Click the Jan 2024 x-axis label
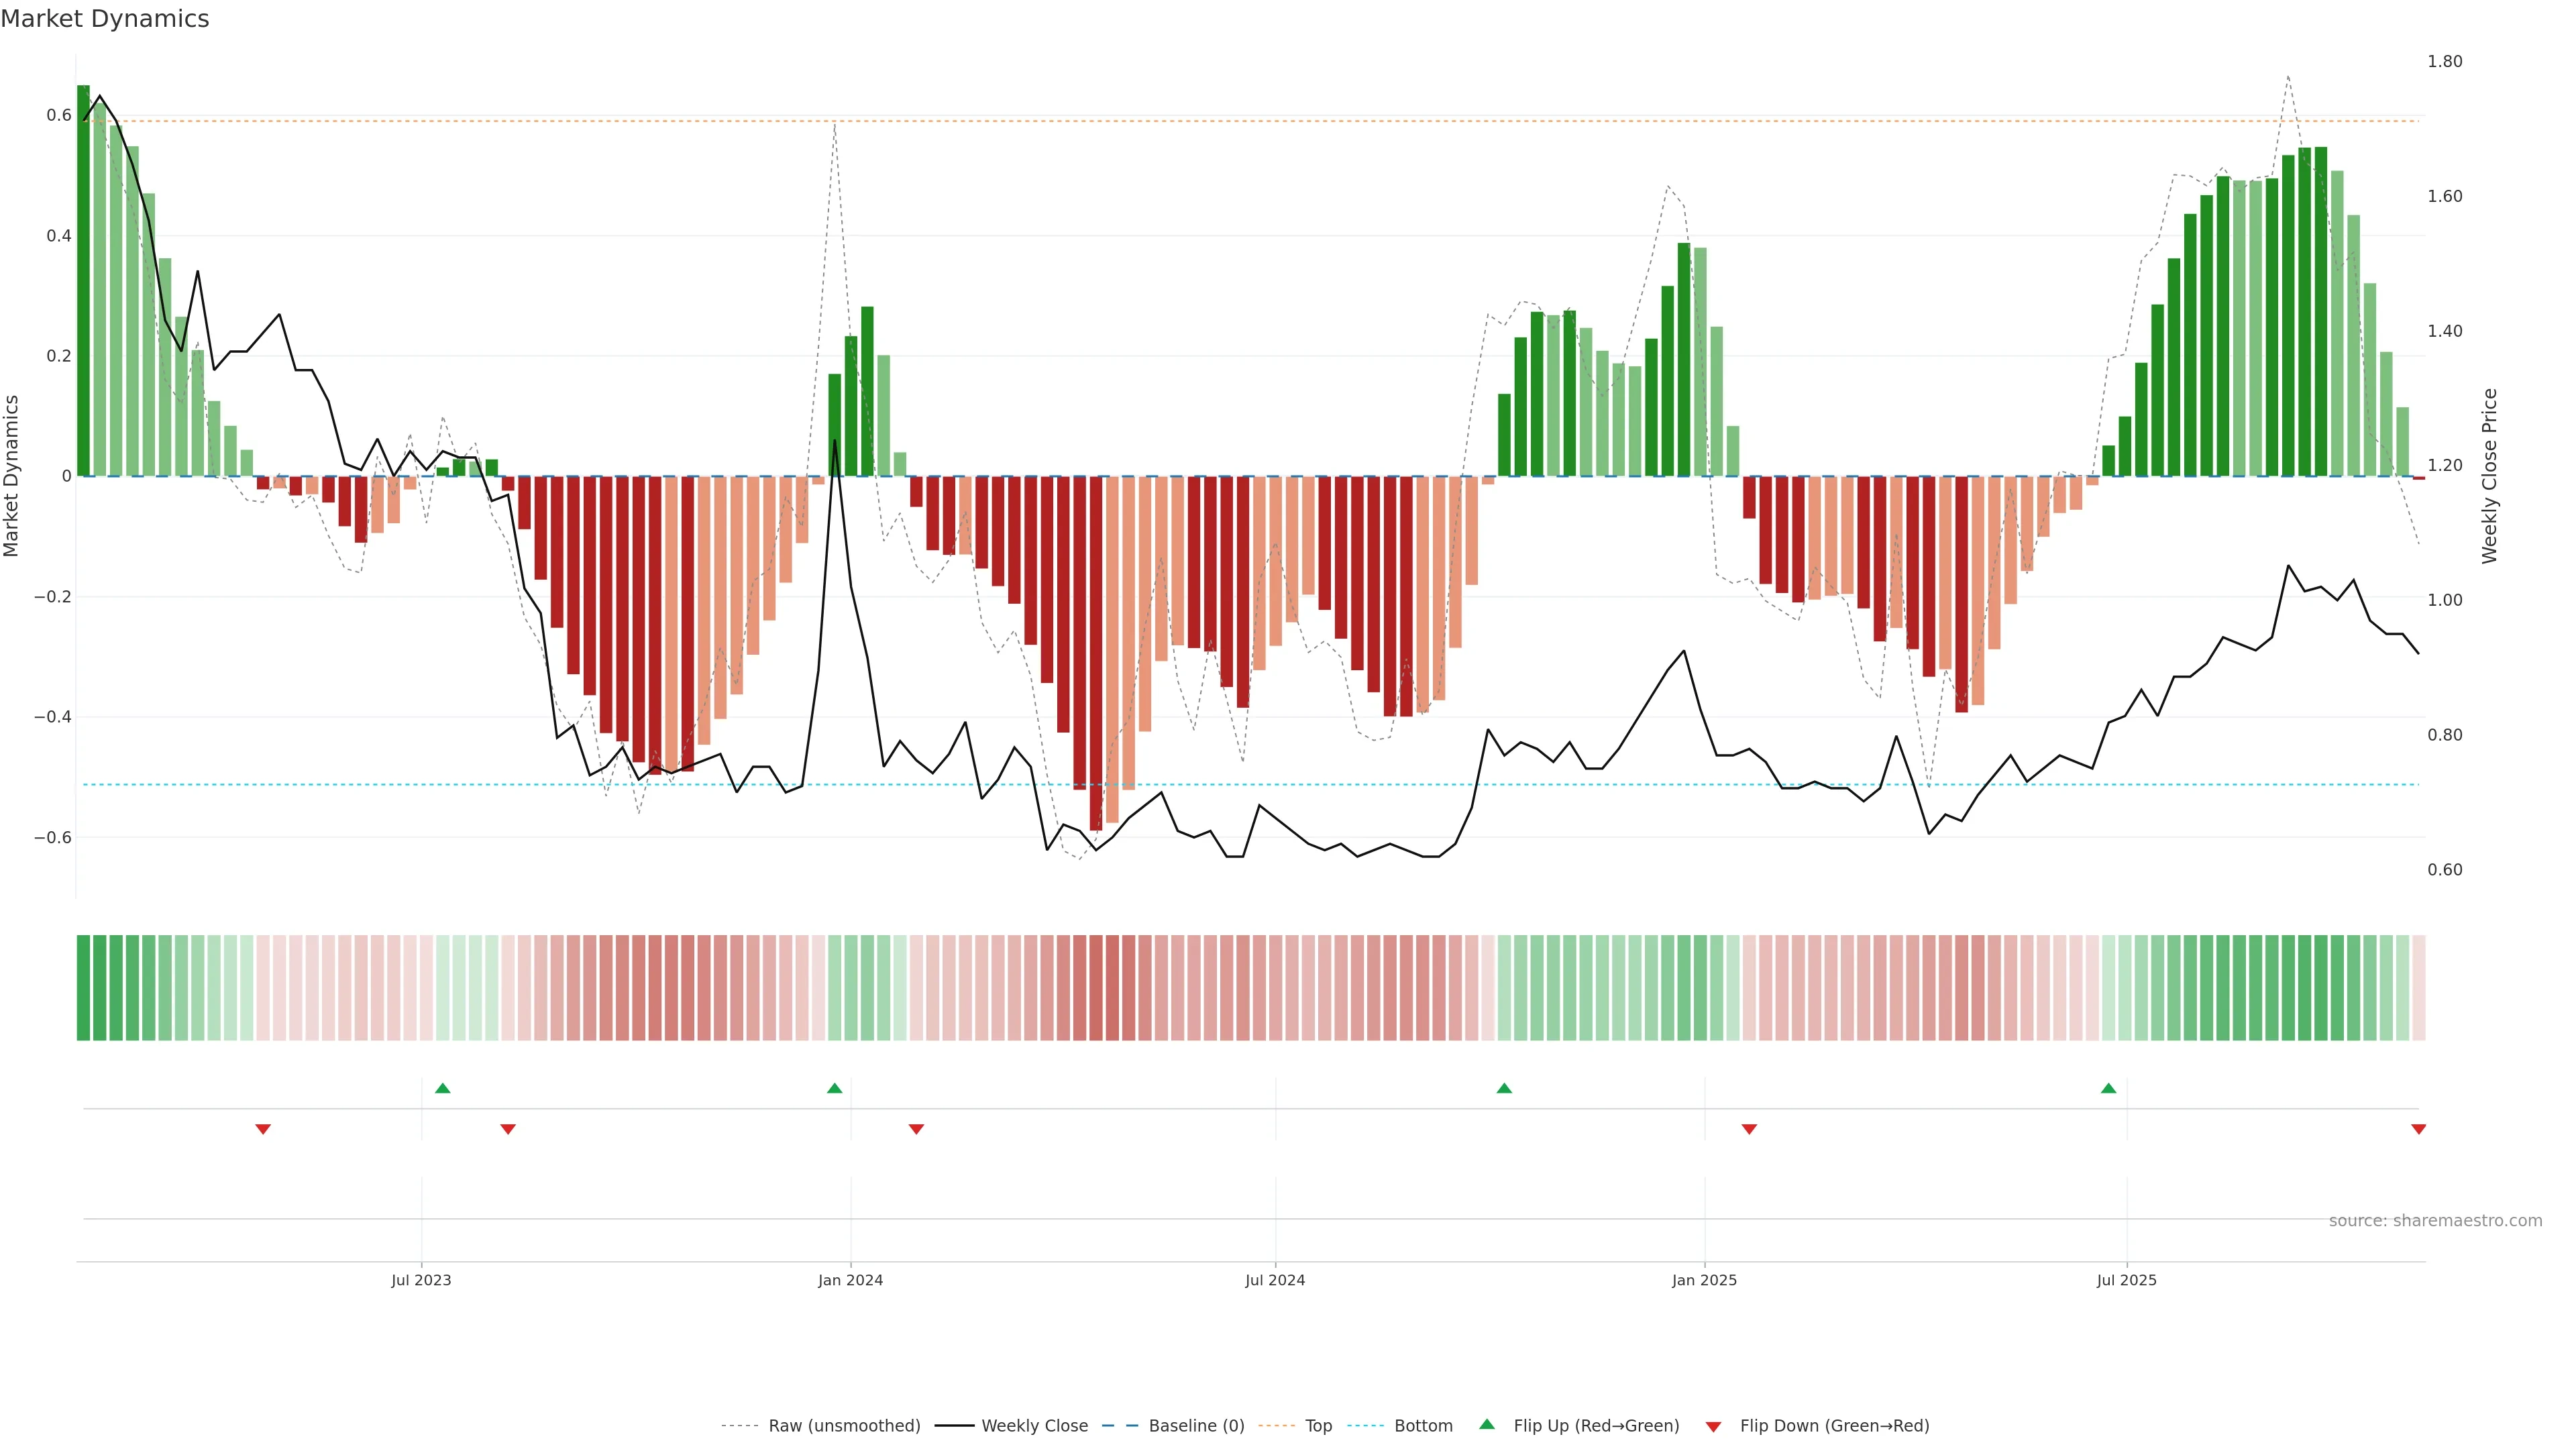Viewport: 2576px width, 1449px height. (850, 1280)
